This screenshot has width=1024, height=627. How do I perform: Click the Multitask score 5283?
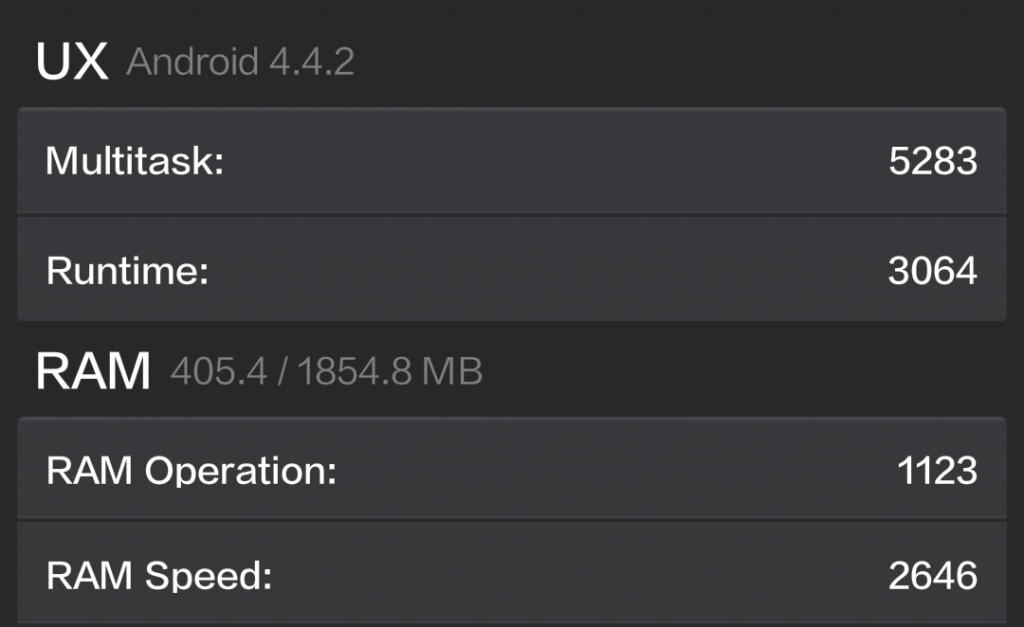[x=933, y=161]
